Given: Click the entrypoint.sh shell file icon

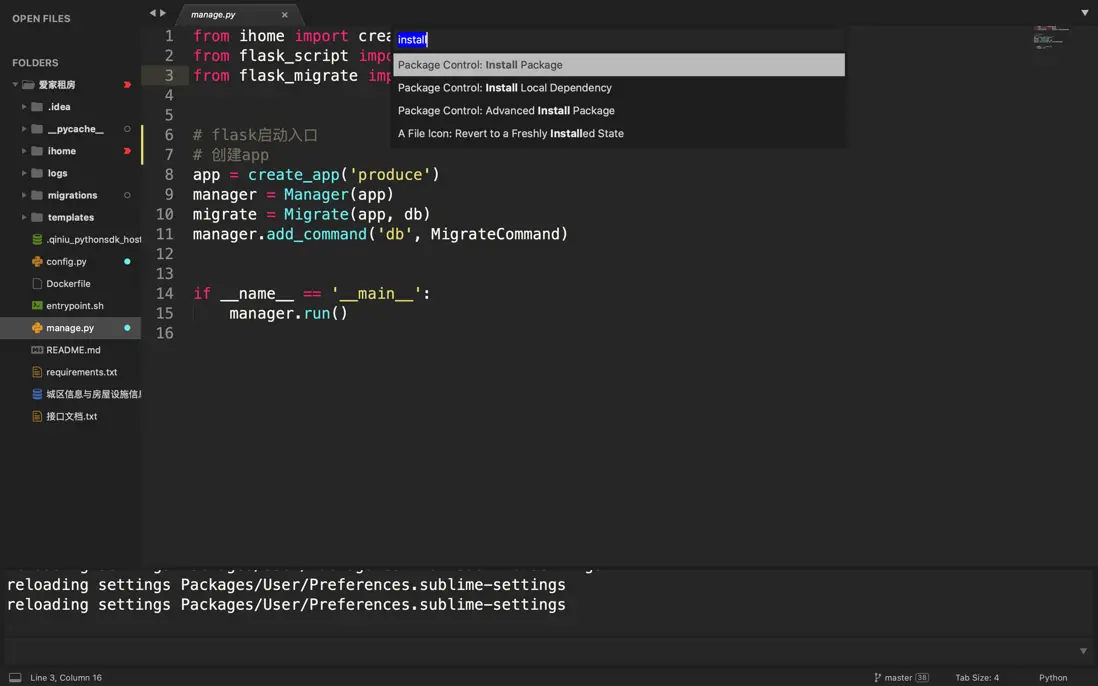Looking at the screenshot, I should point(37,305).
